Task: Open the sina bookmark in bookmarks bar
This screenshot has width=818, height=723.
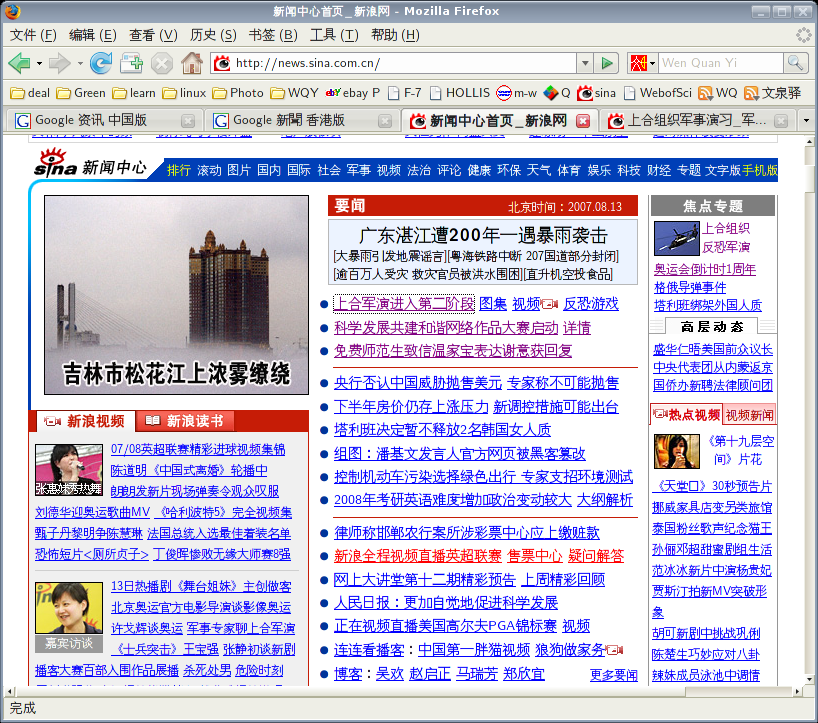Action: tap(597, 93)
